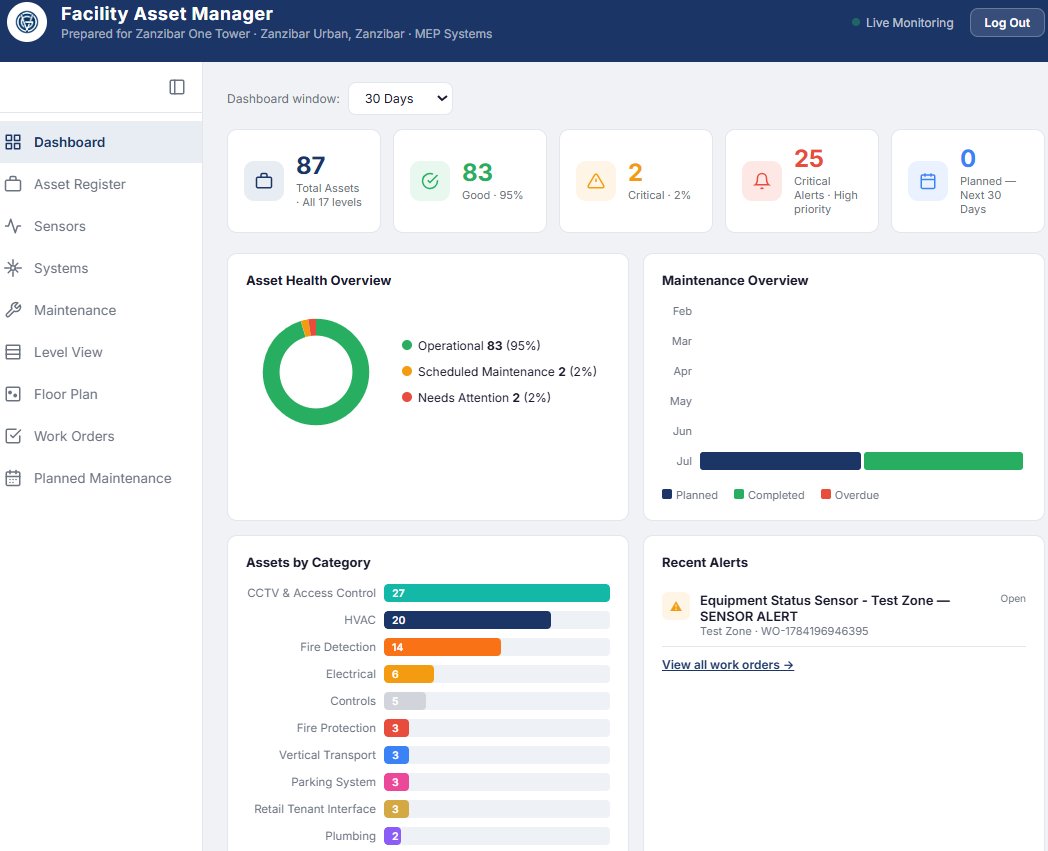
Task: Click the Plumbing bar showing 2
Action: pyautogui.click(x=393, y=836)
